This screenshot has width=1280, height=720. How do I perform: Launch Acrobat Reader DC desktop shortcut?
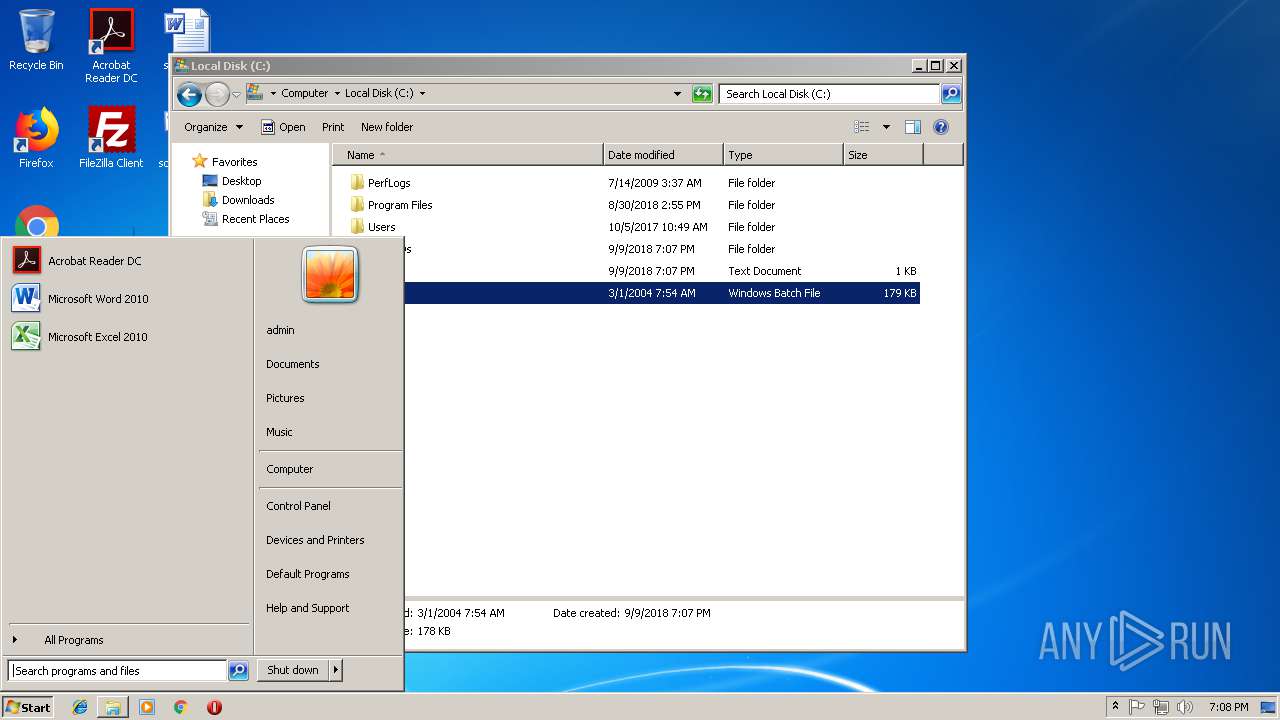pos(111,46)
